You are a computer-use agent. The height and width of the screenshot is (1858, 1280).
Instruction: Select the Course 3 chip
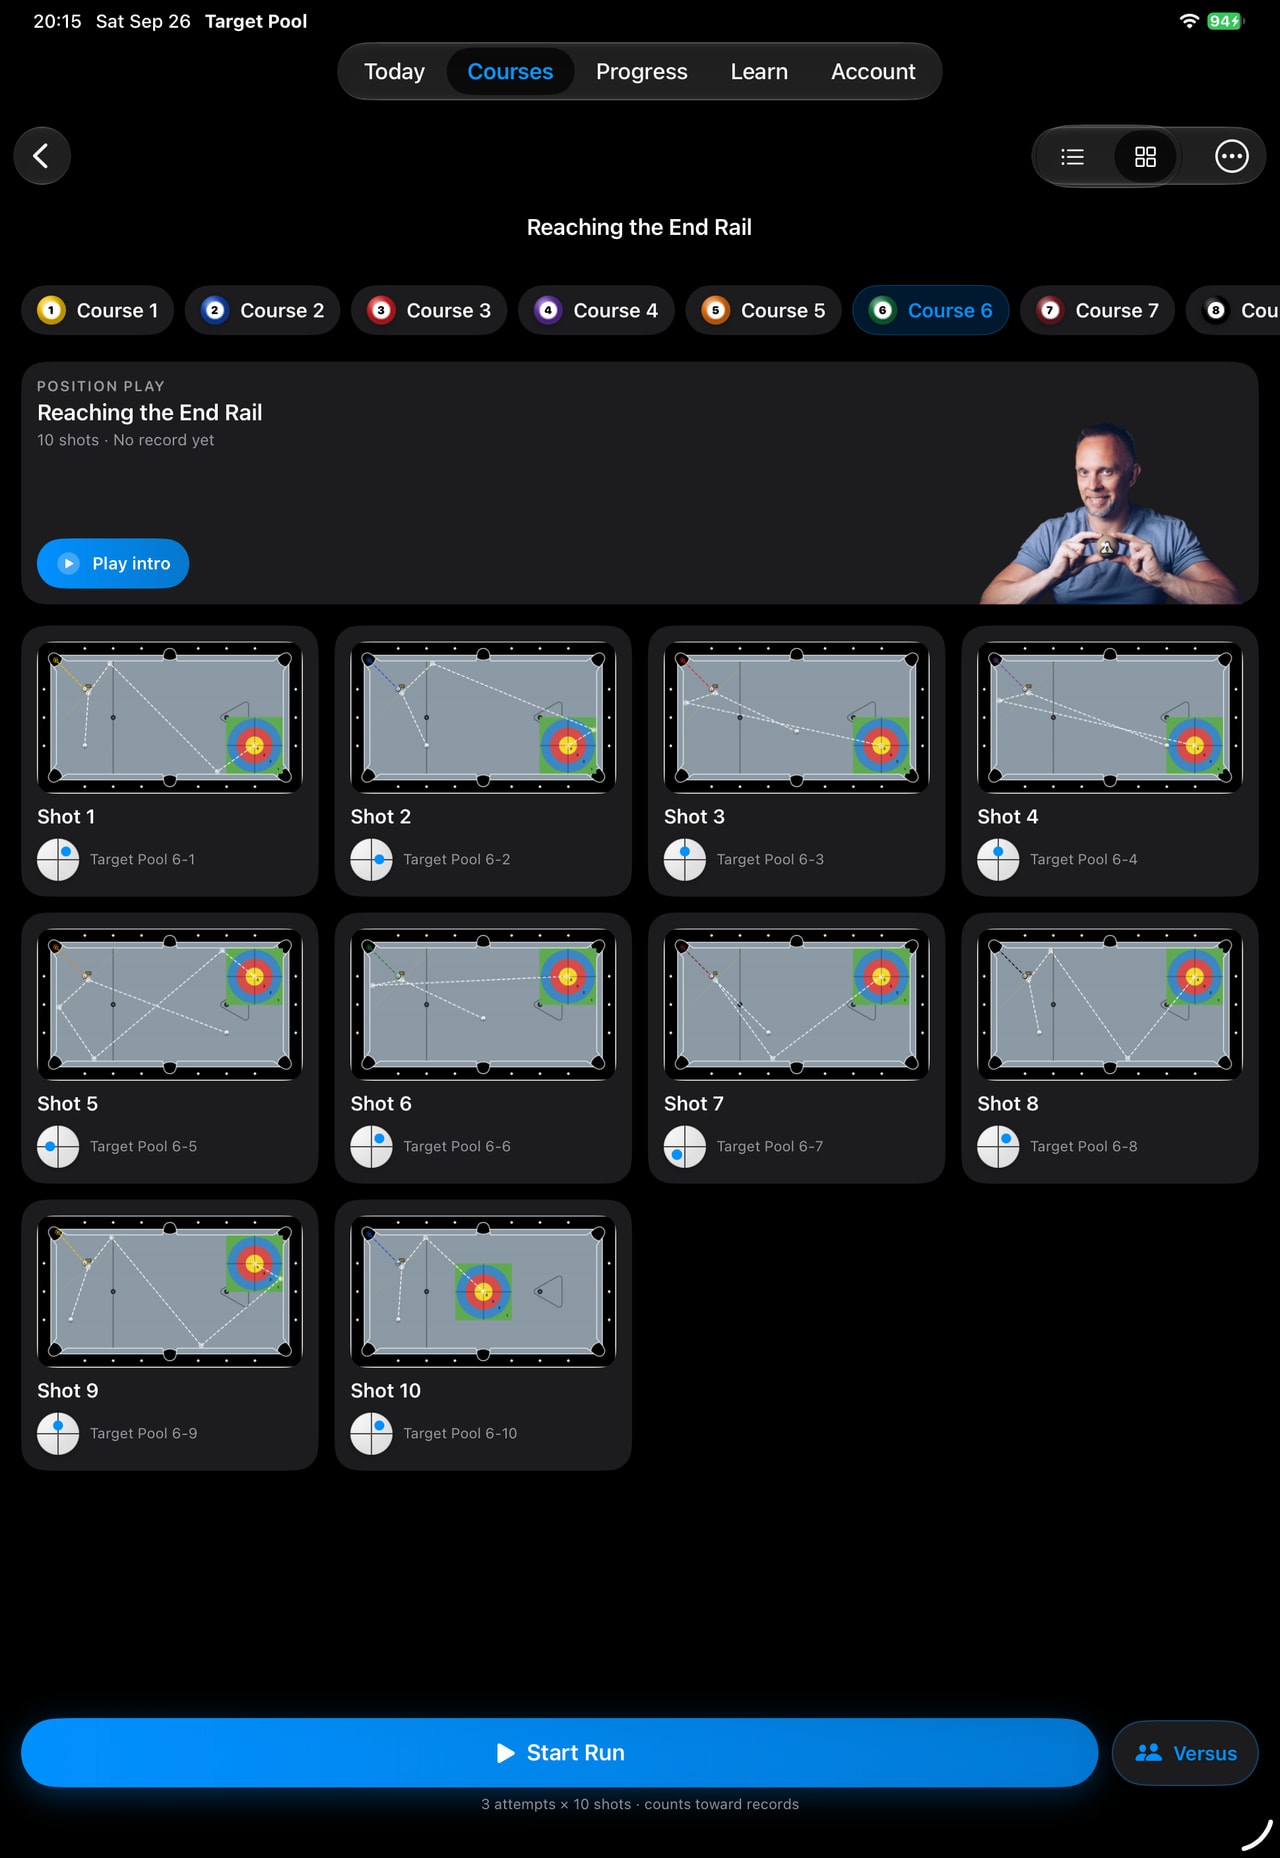click(x=429, y=310)
